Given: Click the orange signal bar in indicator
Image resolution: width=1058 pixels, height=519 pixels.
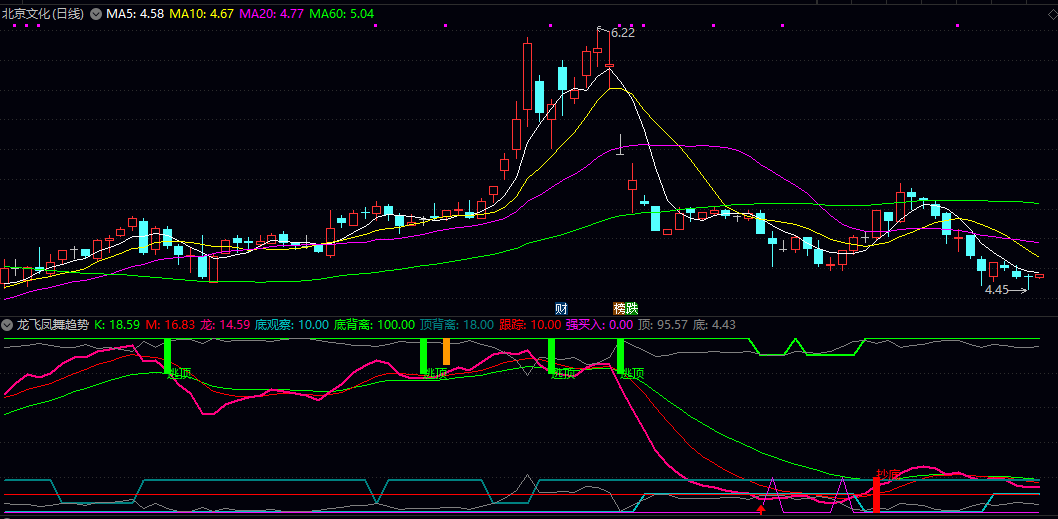Looking at the screenshot, I should click(x=446, y=352).
